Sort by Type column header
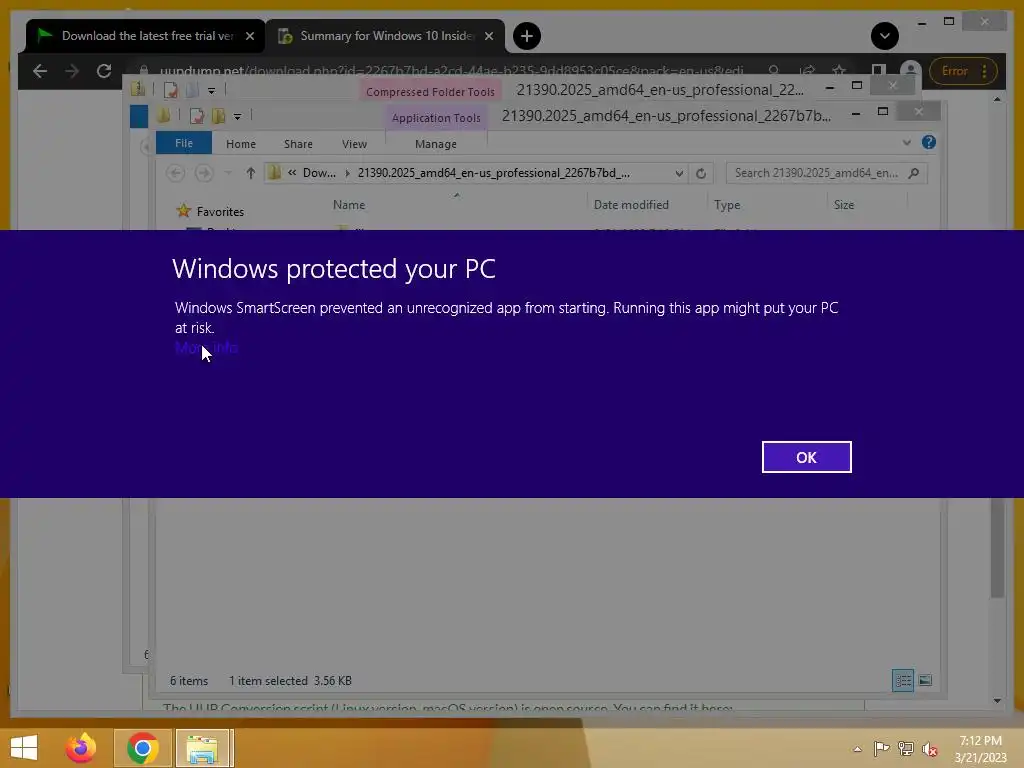This screenshot has width=1024, height=768. [727, 204]
